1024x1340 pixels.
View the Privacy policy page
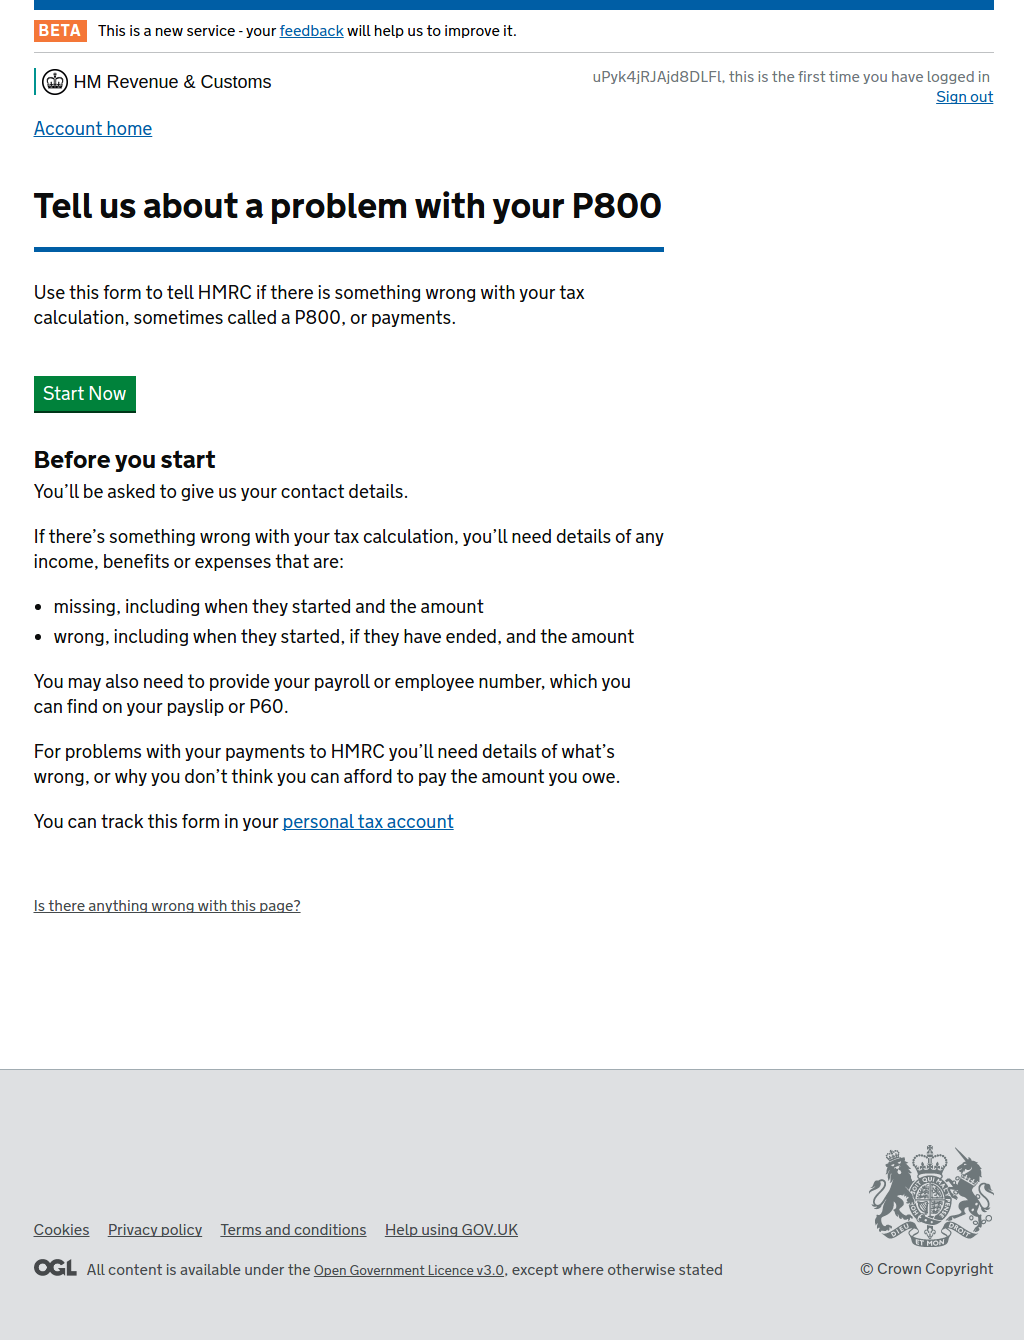tap(155, 1230)
